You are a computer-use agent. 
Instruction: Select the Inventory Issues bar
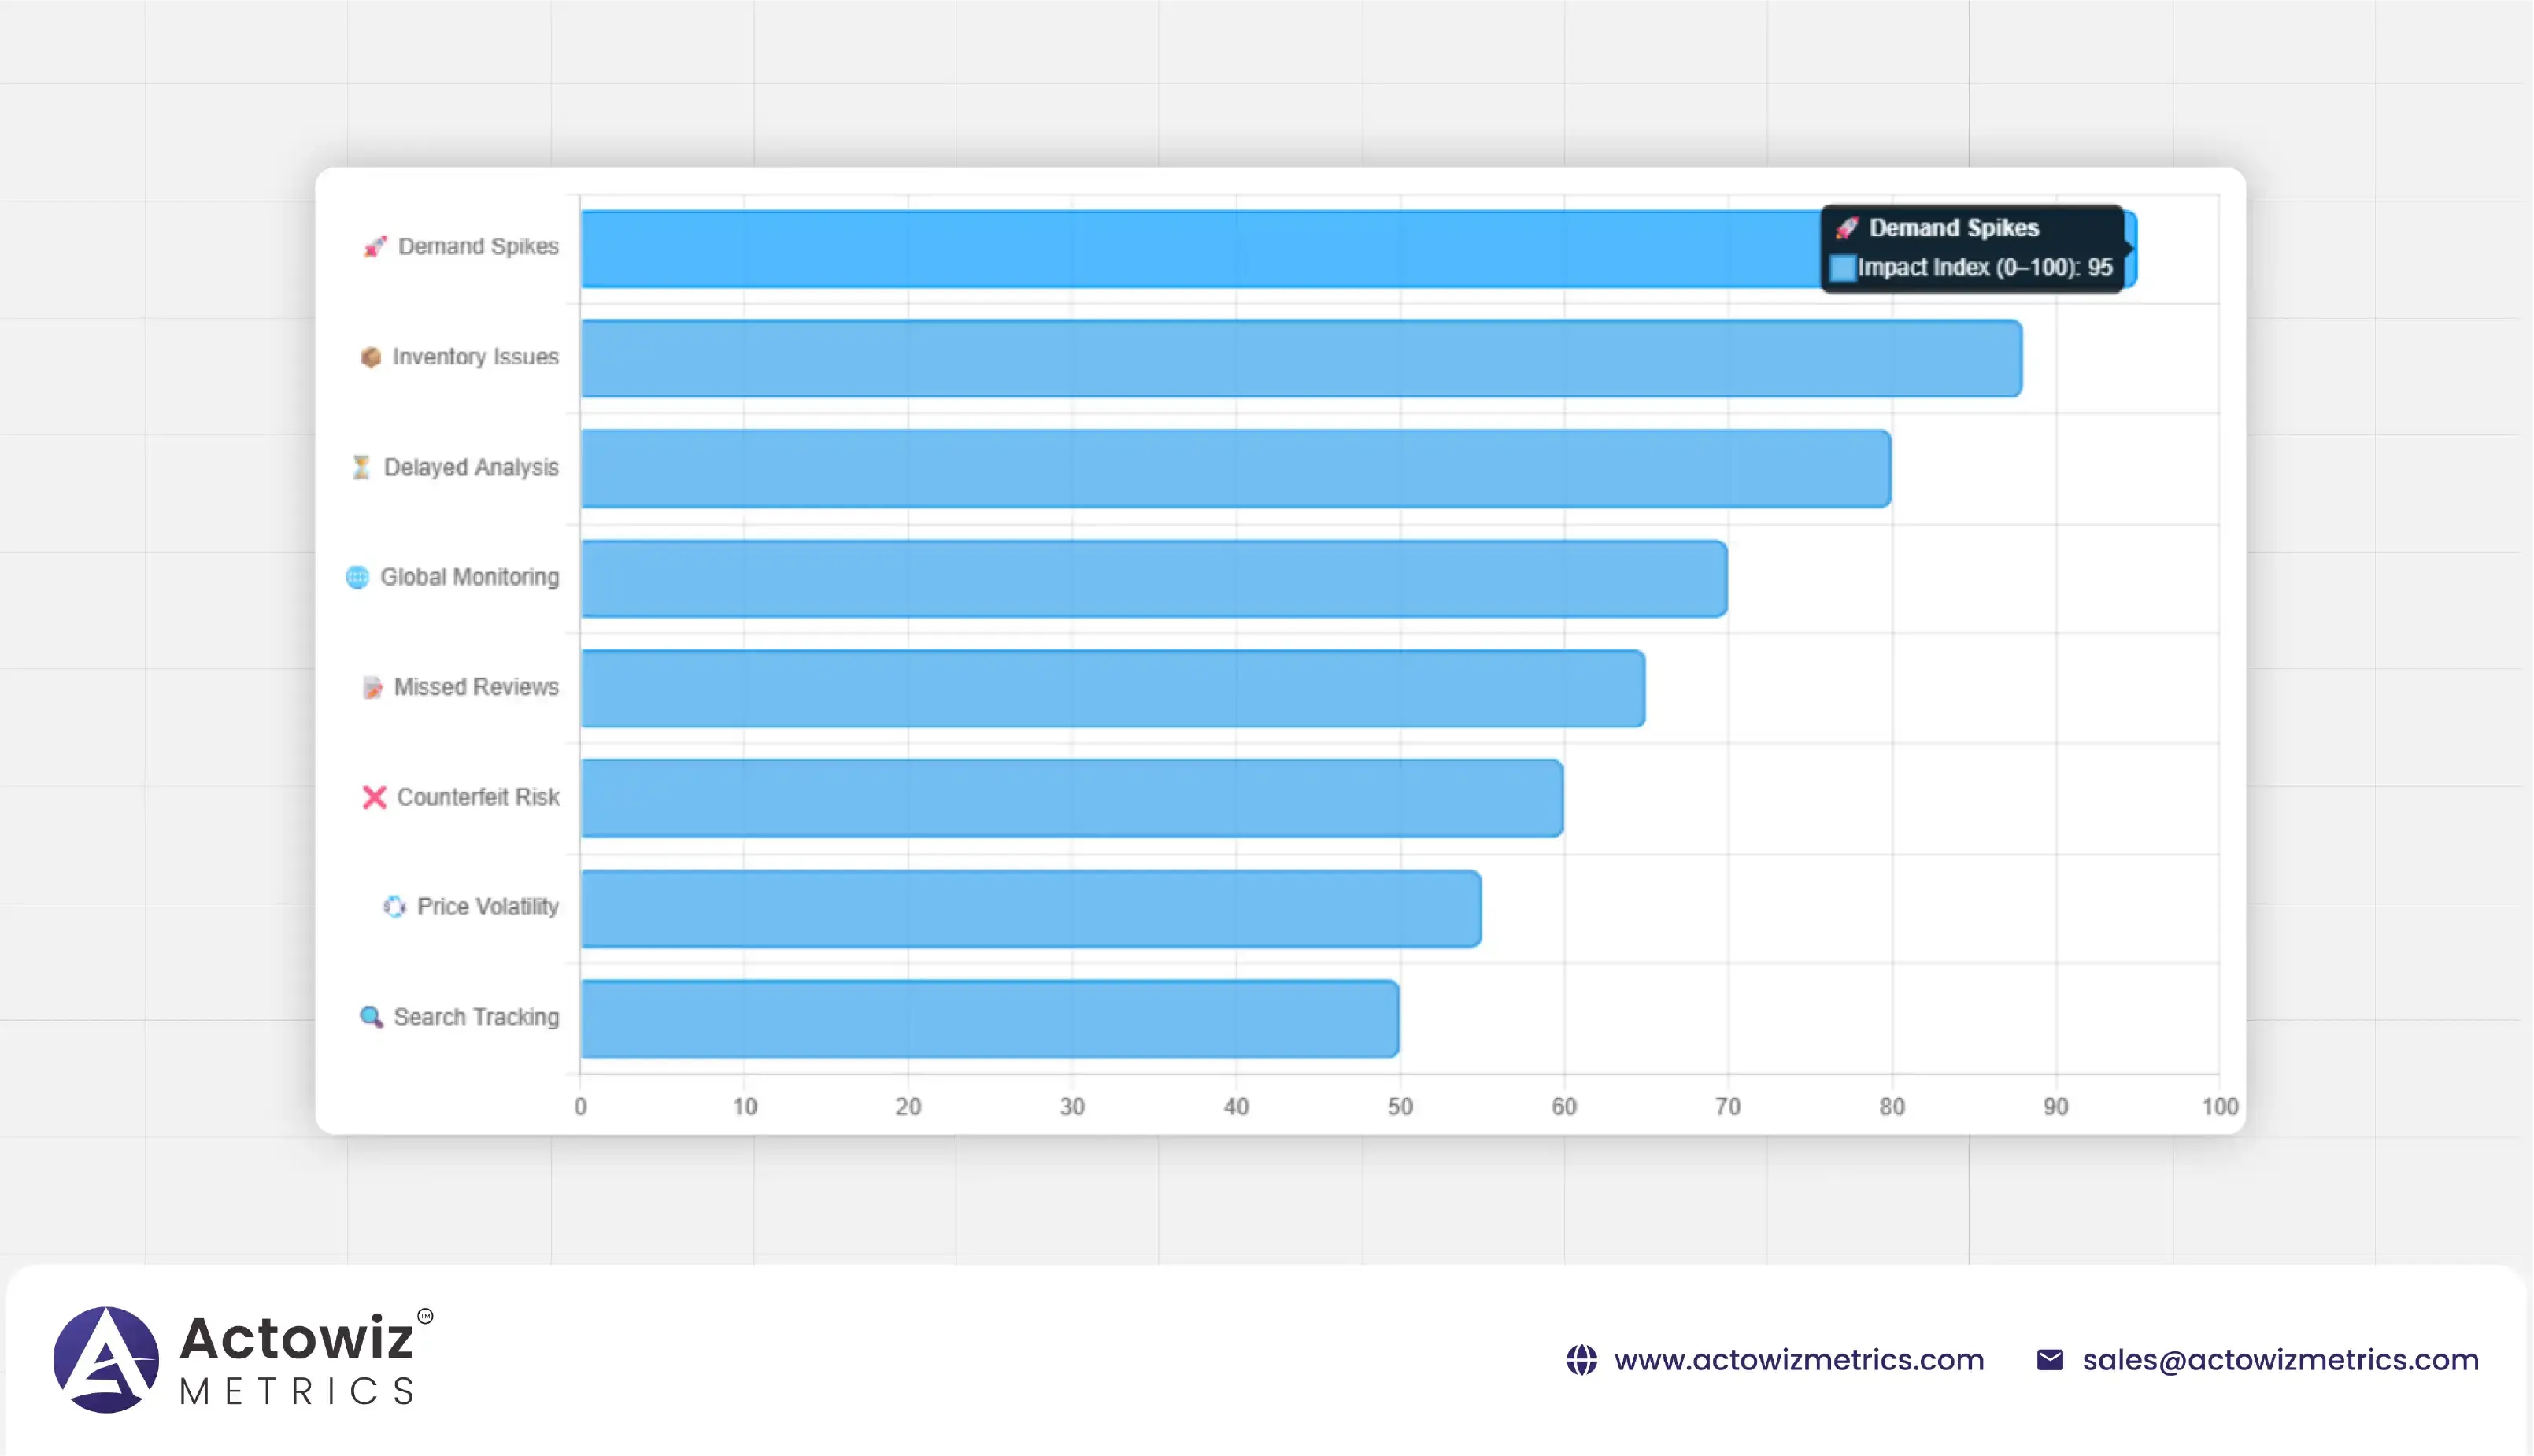1300,359
